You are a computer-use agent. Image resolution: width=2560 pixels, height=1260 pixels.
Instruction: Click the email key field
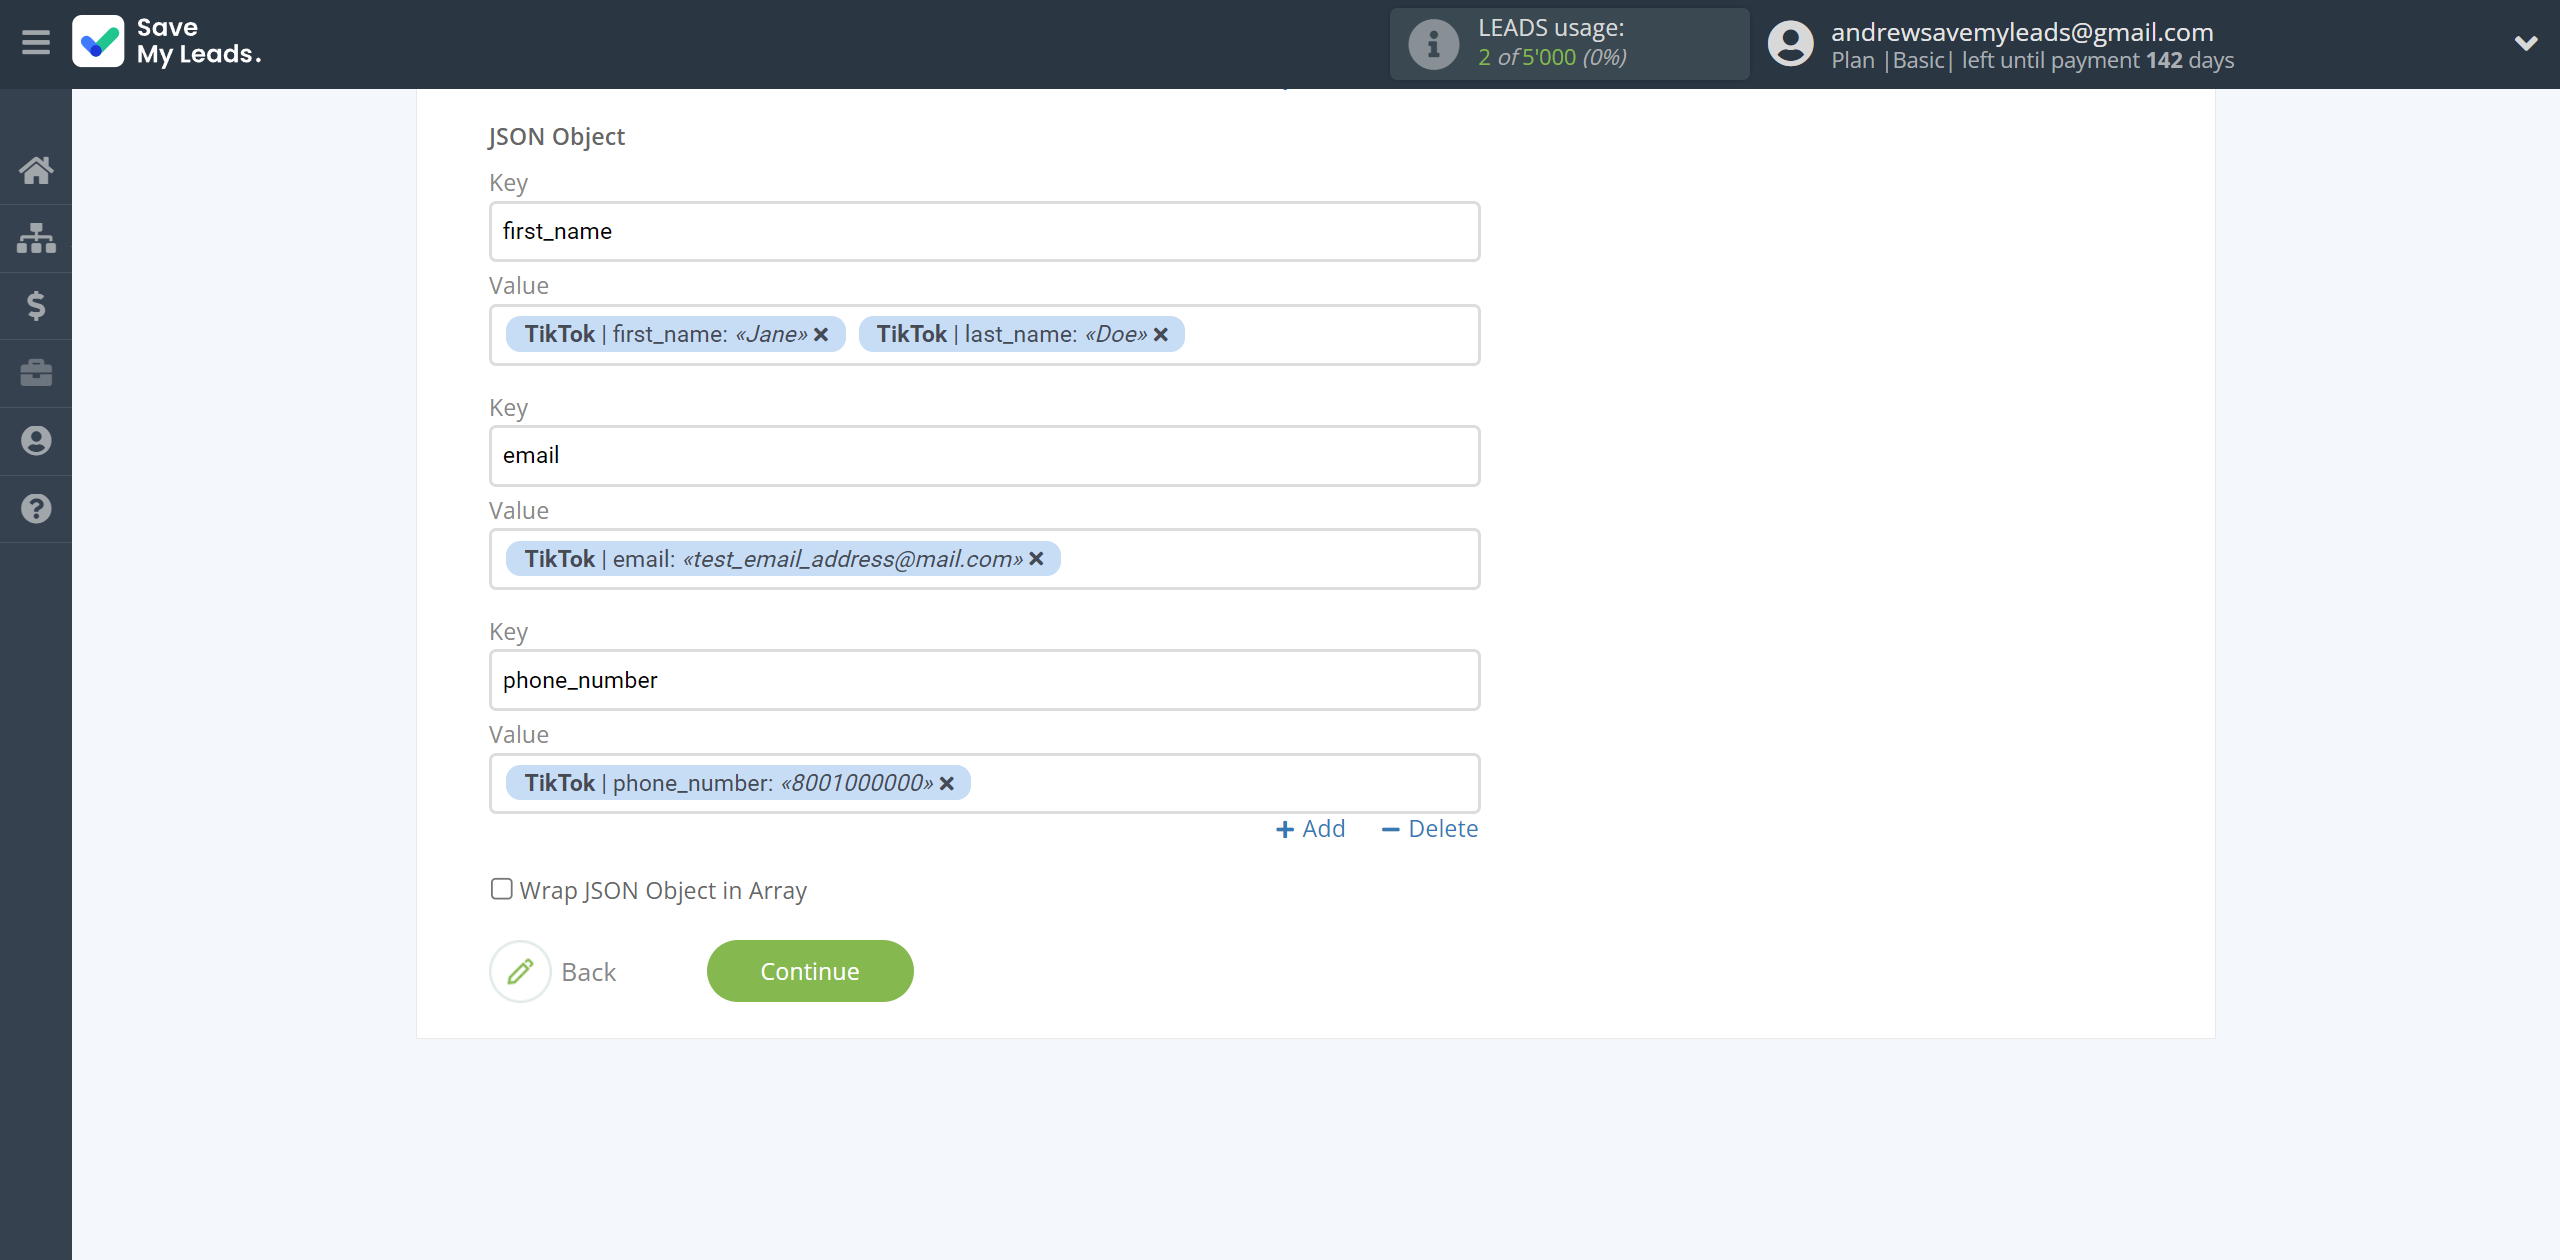[x=984, y=456]
